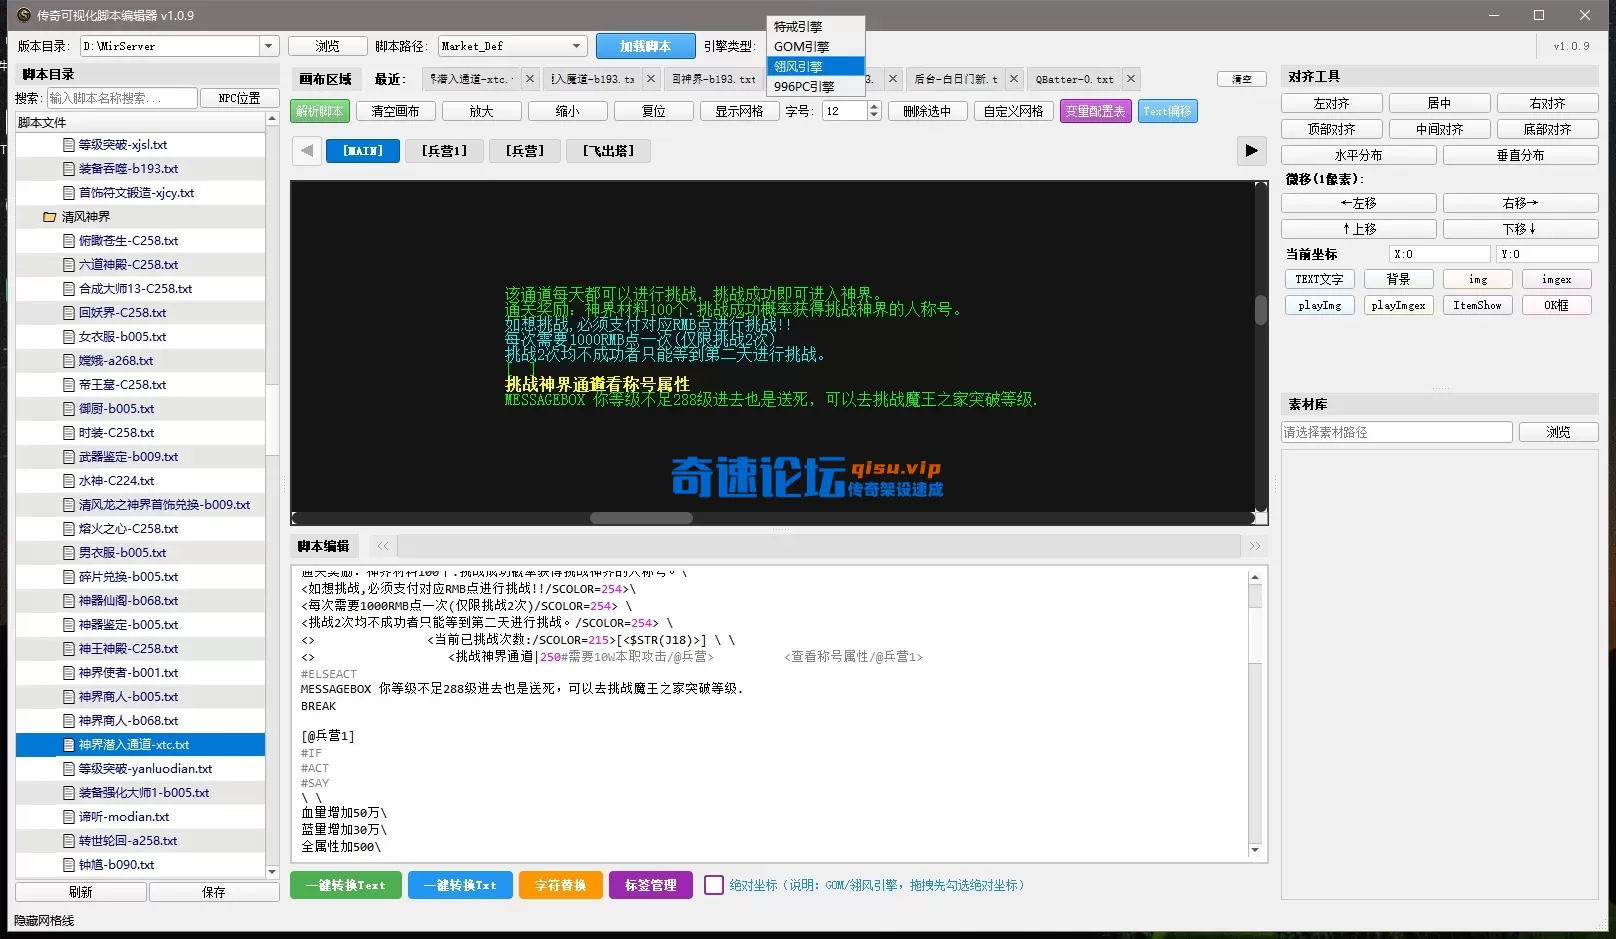Screen dimensions: 1616x939
Task: Select file icon of 等级突破-xjsl.txt
Action: [x=69, y=145]
